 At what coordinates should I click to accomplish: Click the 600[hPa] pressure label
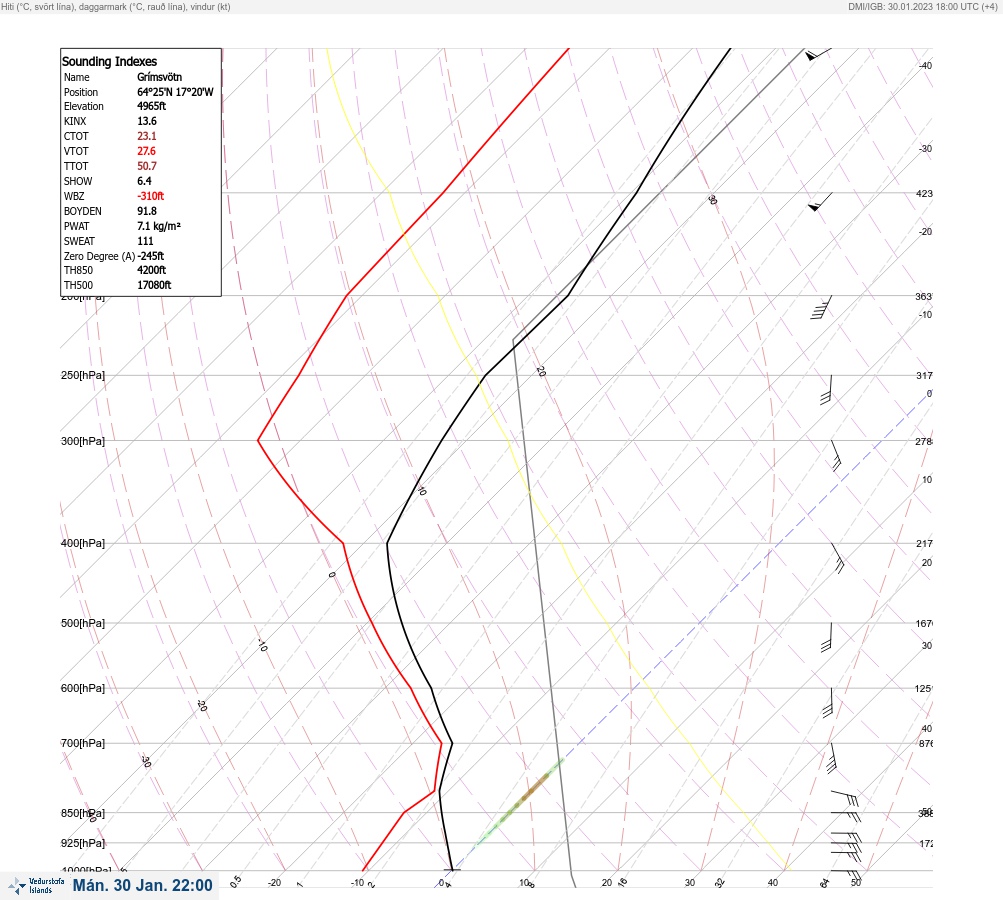coord(83,688)
